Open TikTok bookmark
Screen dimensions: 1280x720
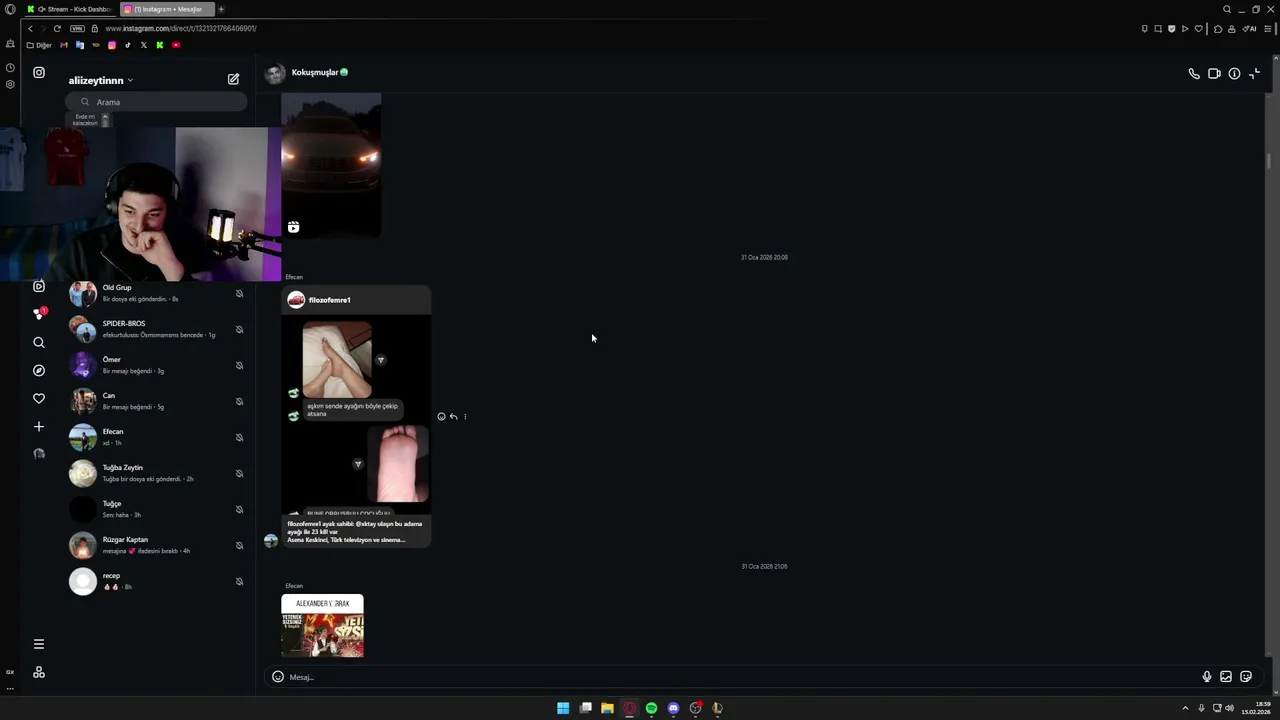click(x=127, y=45)
